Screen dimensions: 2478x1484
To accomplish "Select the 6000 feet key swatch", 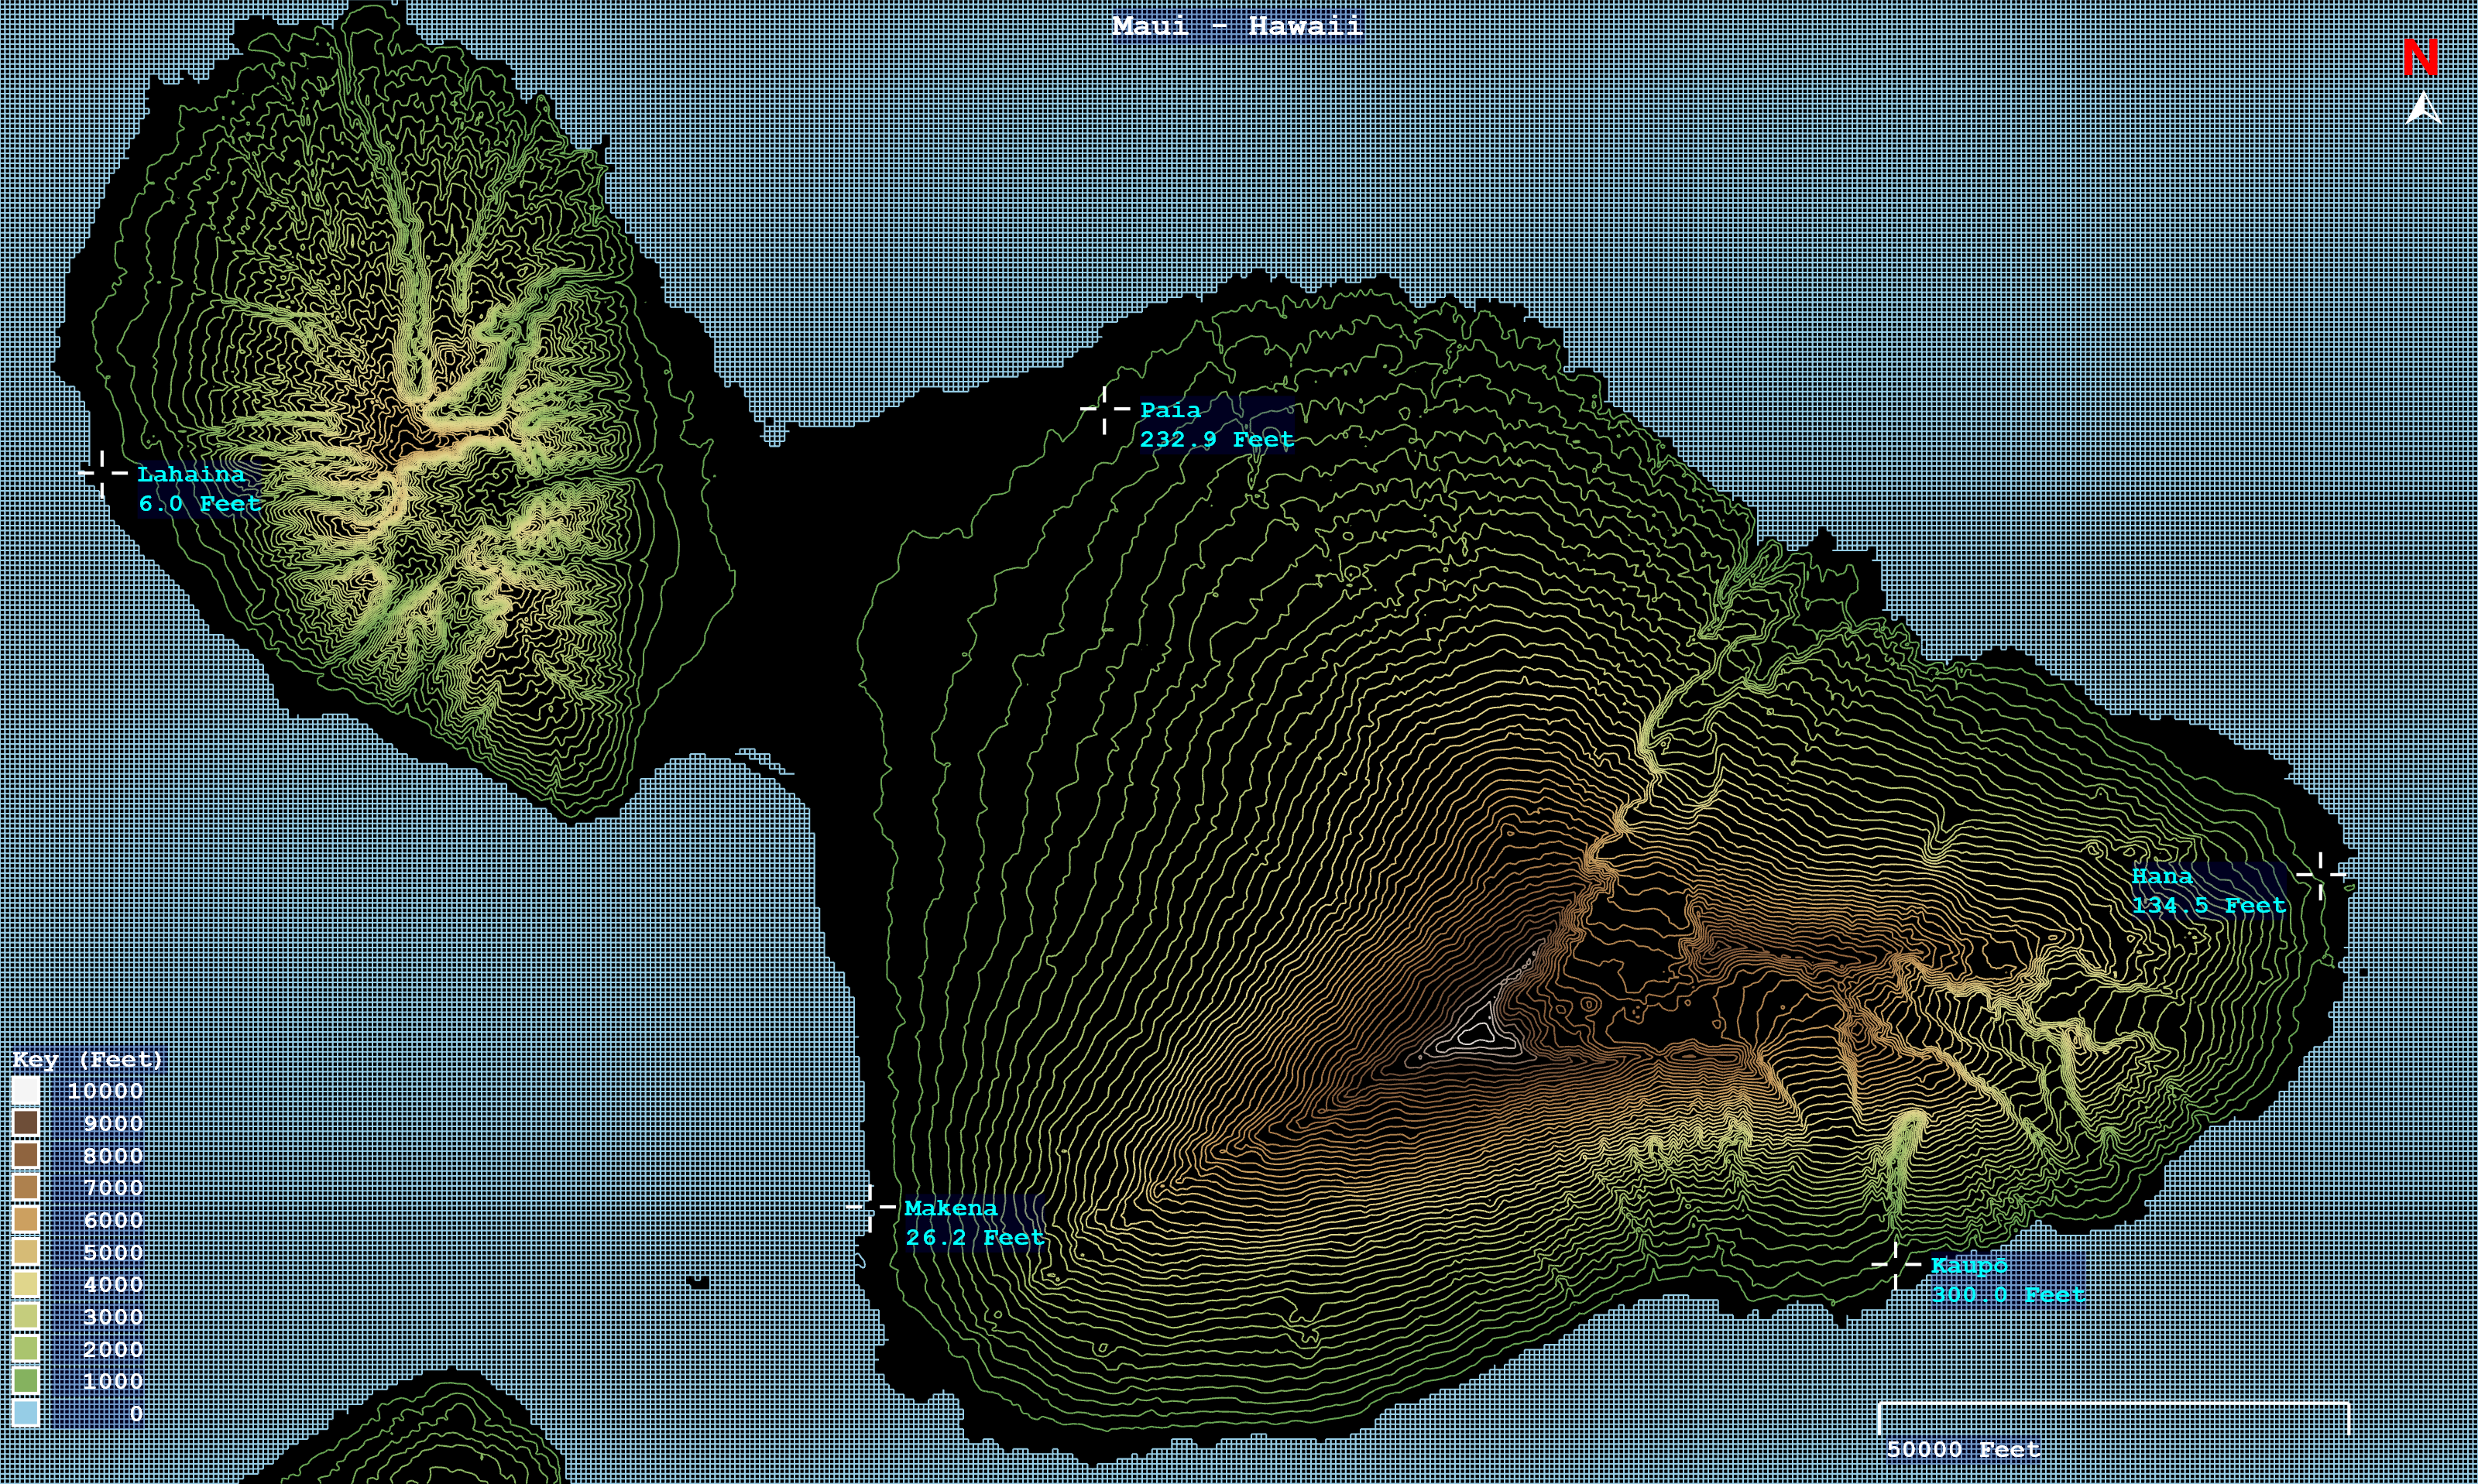I will (x=26, y=1220).
